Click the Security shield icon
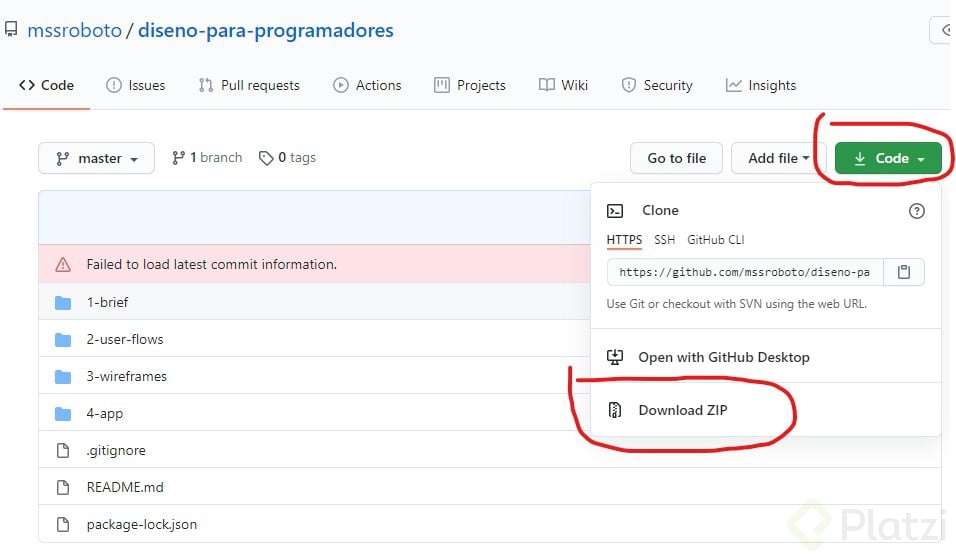956x557 pixels. 629,85
